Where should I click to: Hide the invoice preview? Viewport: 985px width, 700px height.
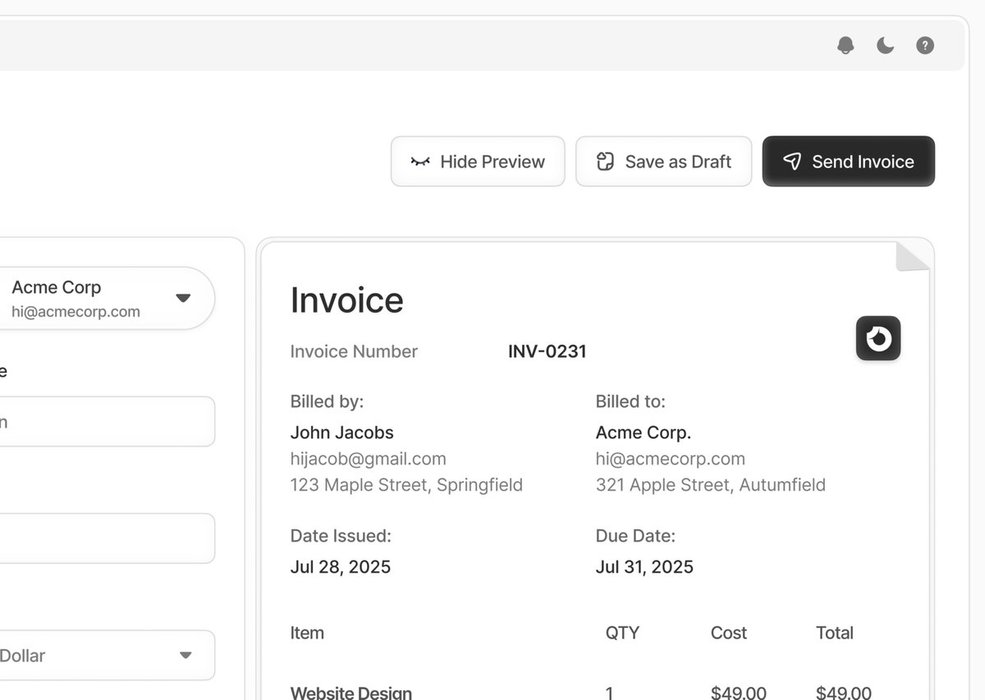(x=478, y=161)
